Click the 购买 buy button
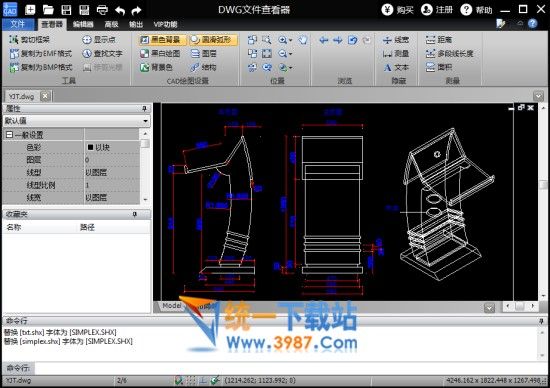550x388 pixels. (398, 10)
